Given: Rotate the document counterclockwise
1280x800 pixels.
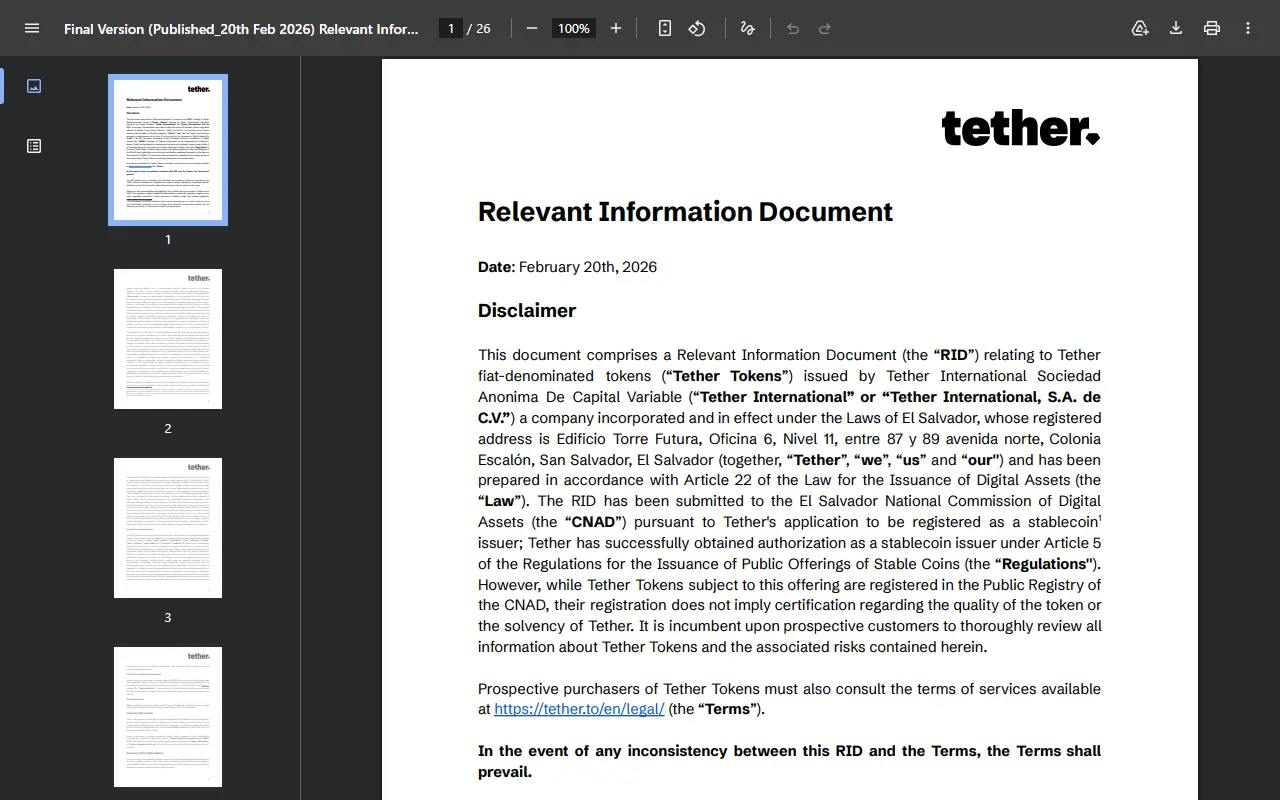Looking at the screenshot, I should coord(697,28).
